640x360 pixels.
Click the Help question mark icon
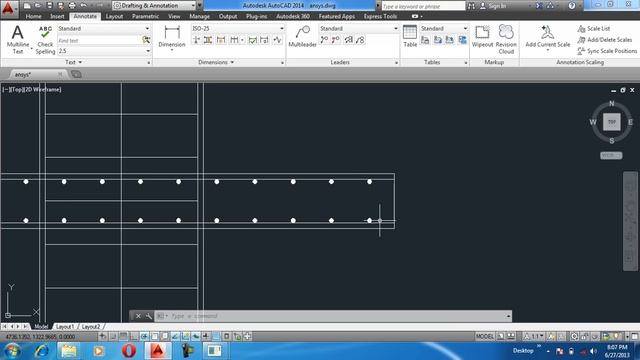pos(572,6)
